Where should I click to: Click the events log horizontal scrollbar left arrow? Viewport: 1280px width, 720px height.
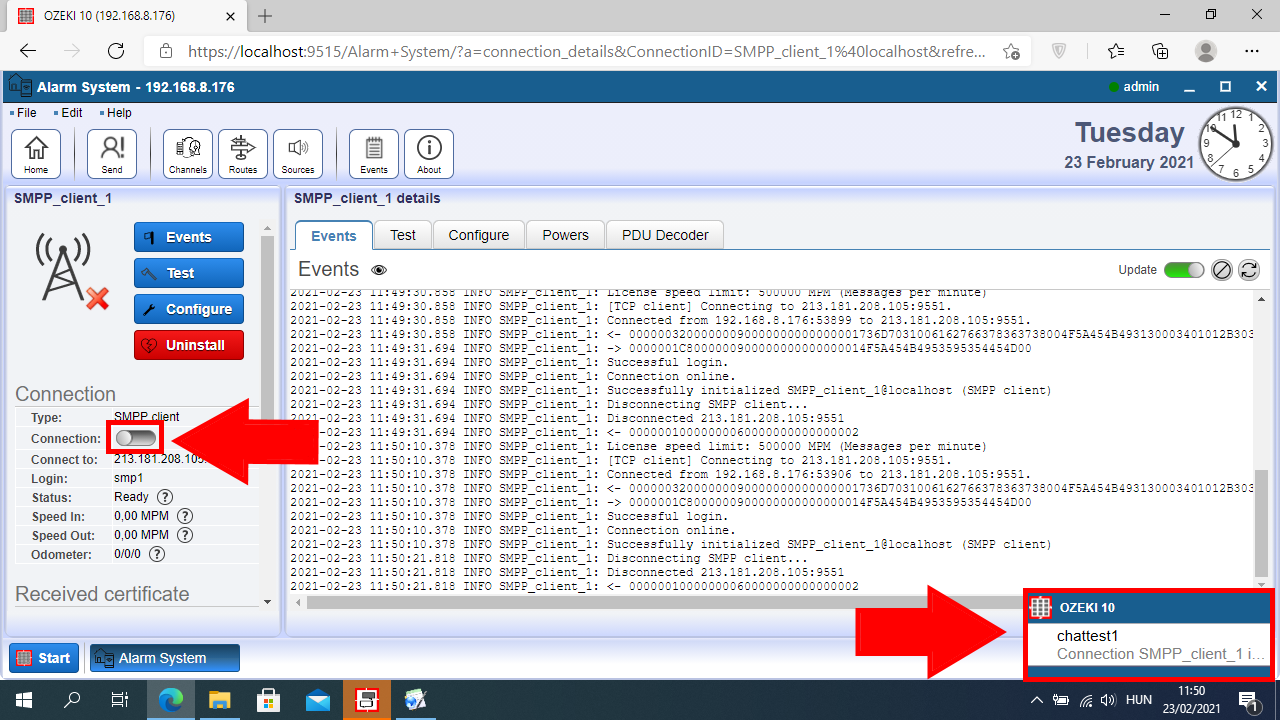[x=298, y=603]
